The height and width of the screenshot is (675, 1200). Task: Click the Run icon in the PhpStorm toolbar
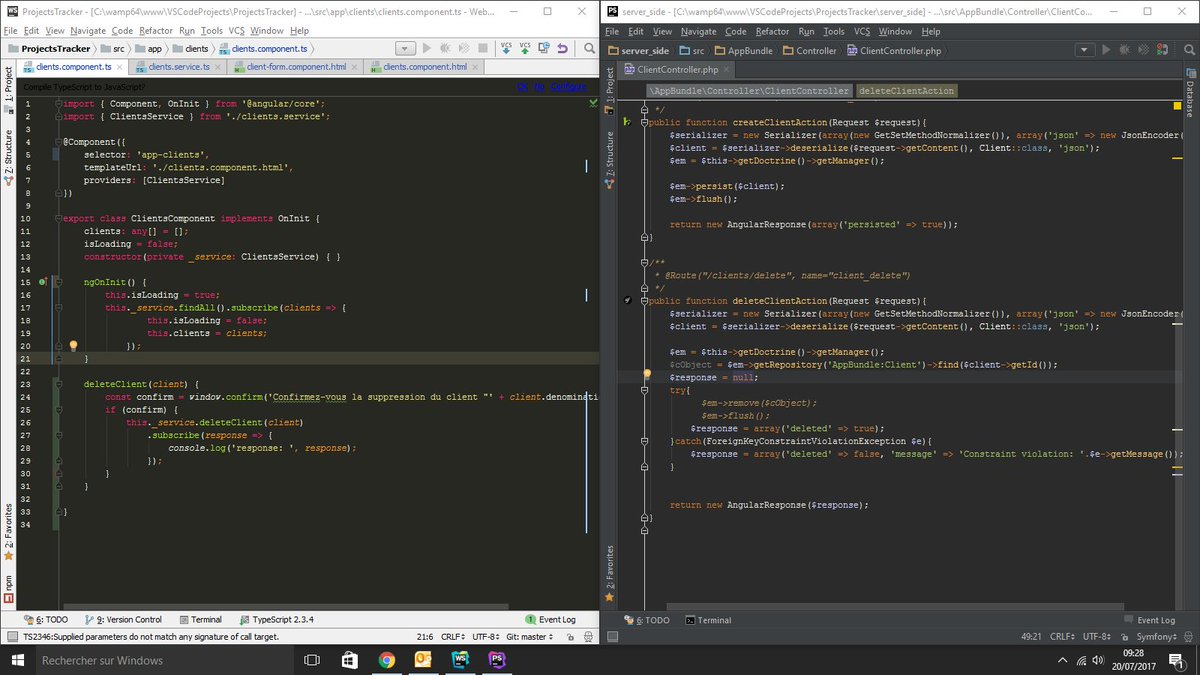[1106, 49]
